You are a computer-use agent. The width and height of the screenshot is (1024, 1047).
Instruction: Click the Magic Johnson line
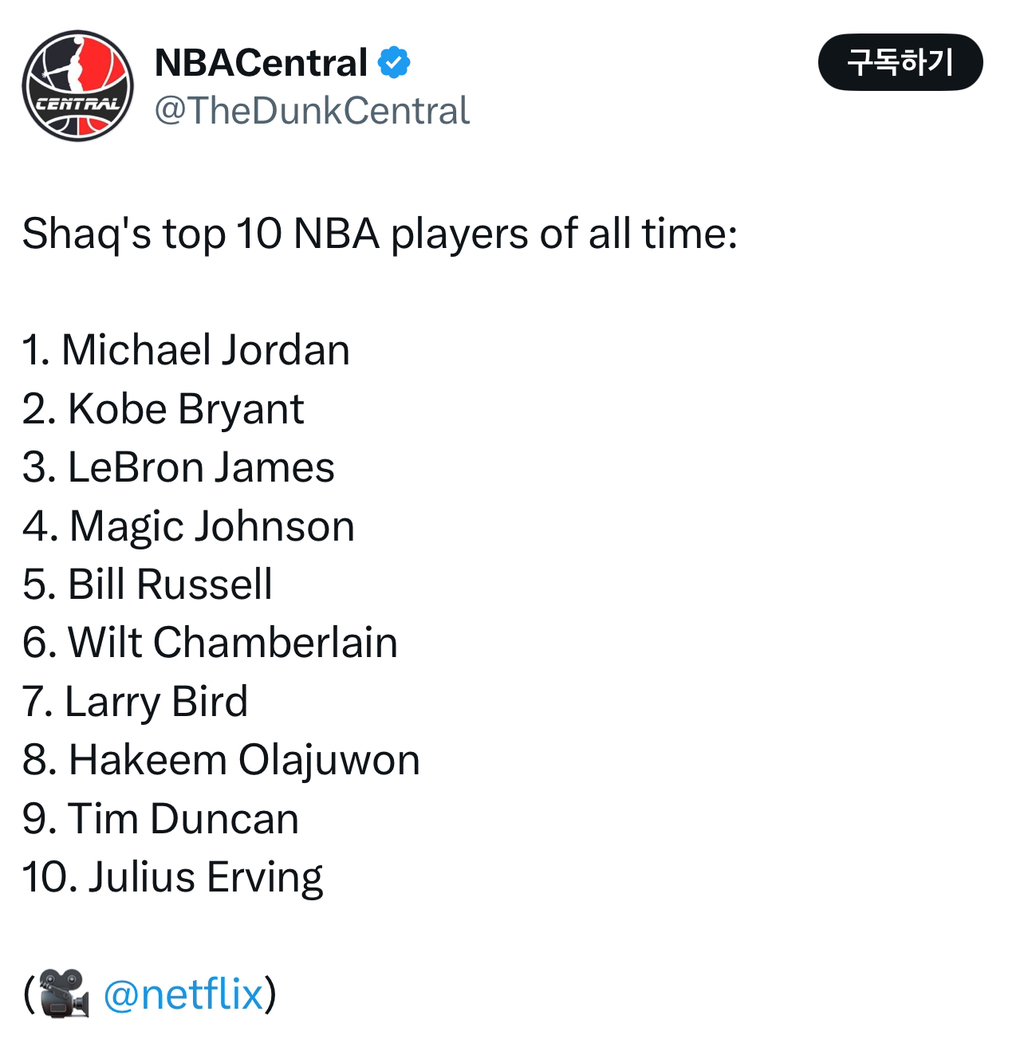189,526
